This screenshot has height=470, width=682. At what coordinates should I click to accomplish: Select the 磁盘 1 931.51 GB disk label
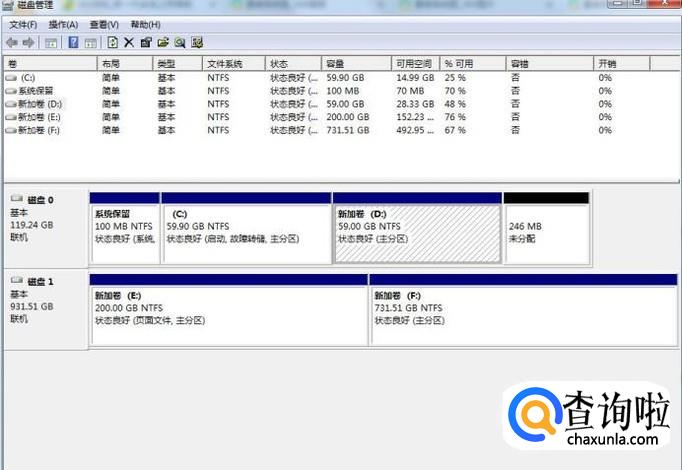46,308
